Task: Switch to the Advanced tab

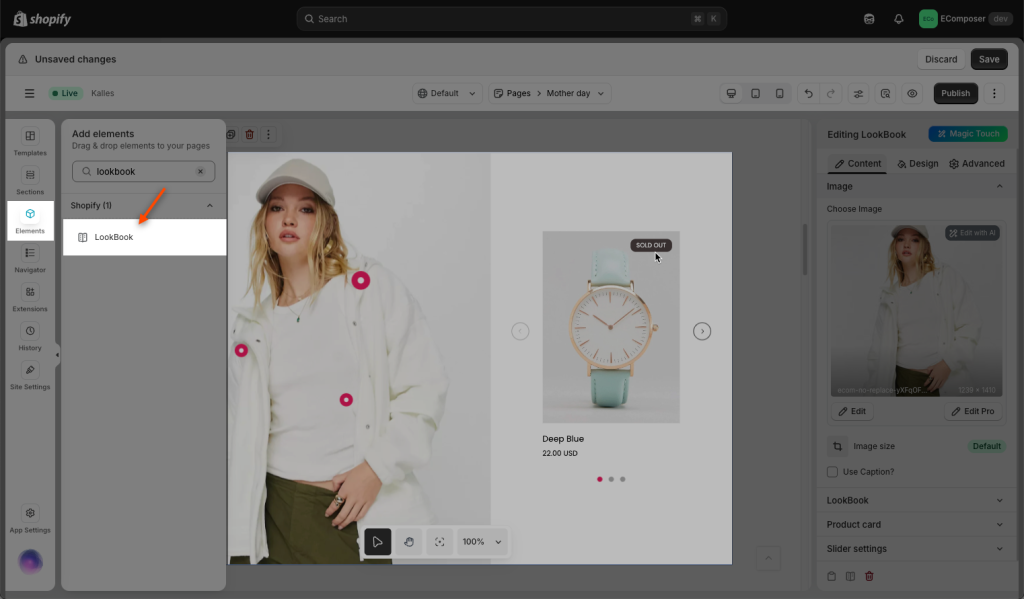Action: click(x=977, y=164)
